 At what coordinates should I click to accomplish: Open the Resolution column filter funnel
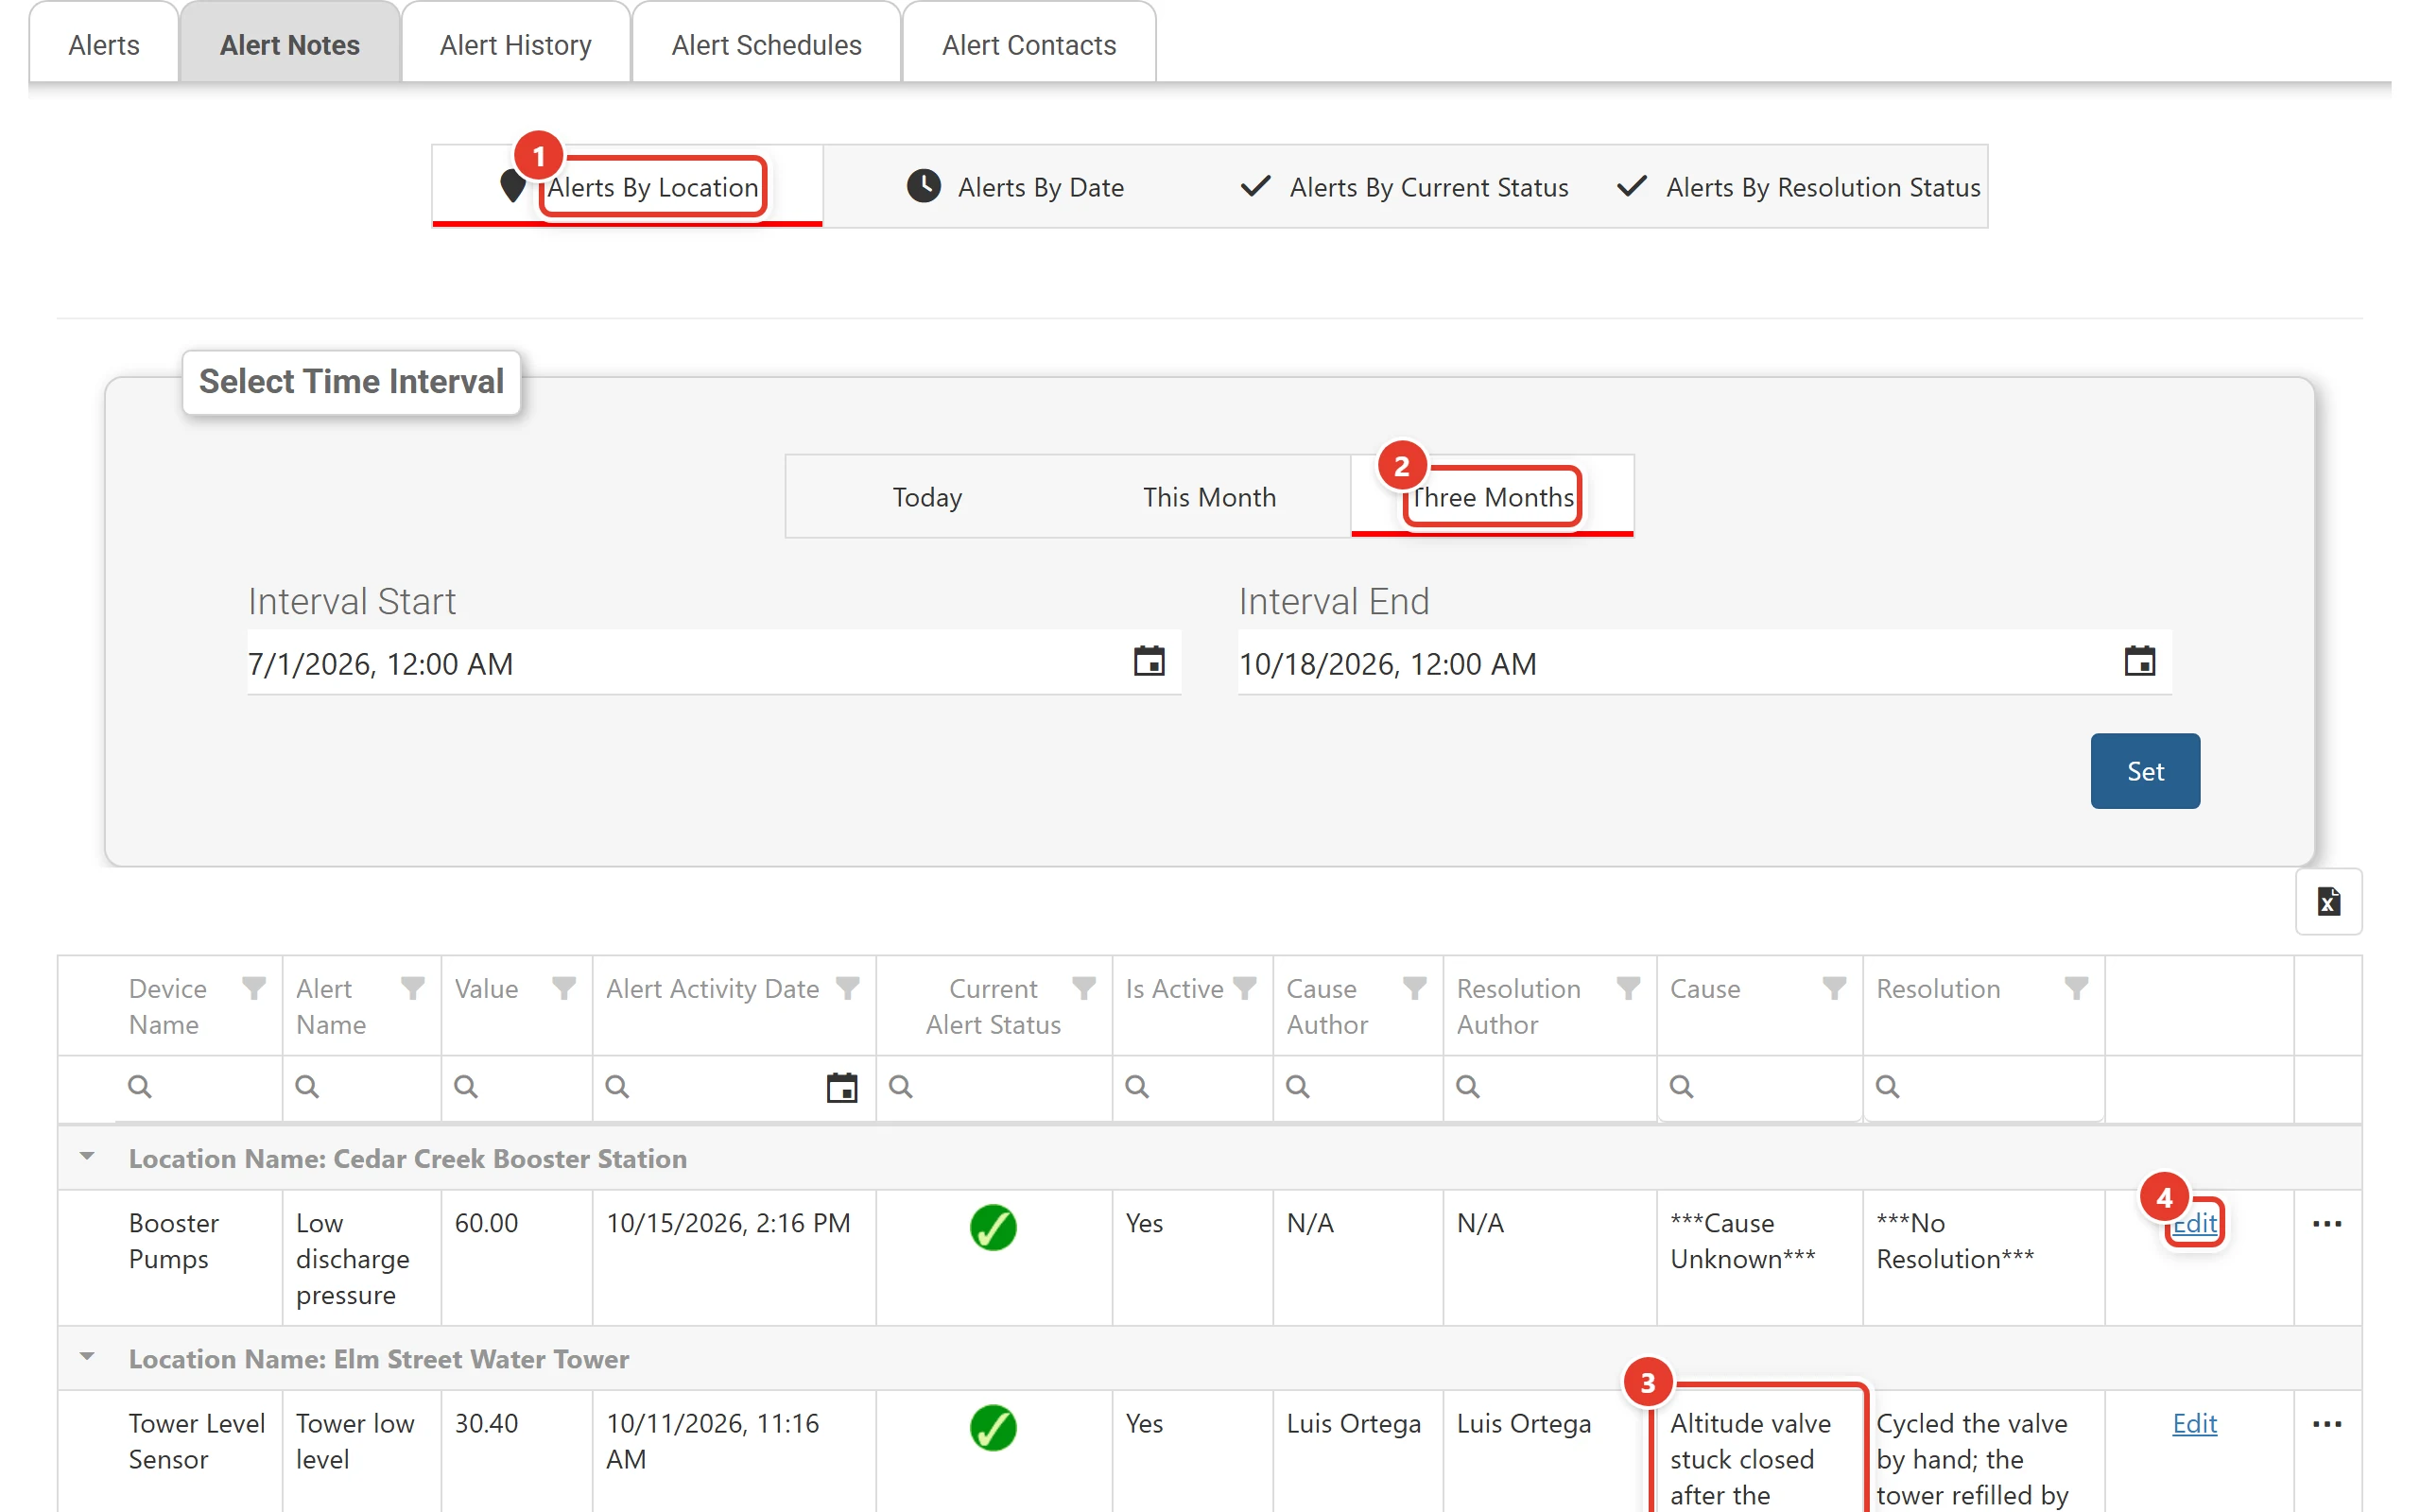[2076, 988]
